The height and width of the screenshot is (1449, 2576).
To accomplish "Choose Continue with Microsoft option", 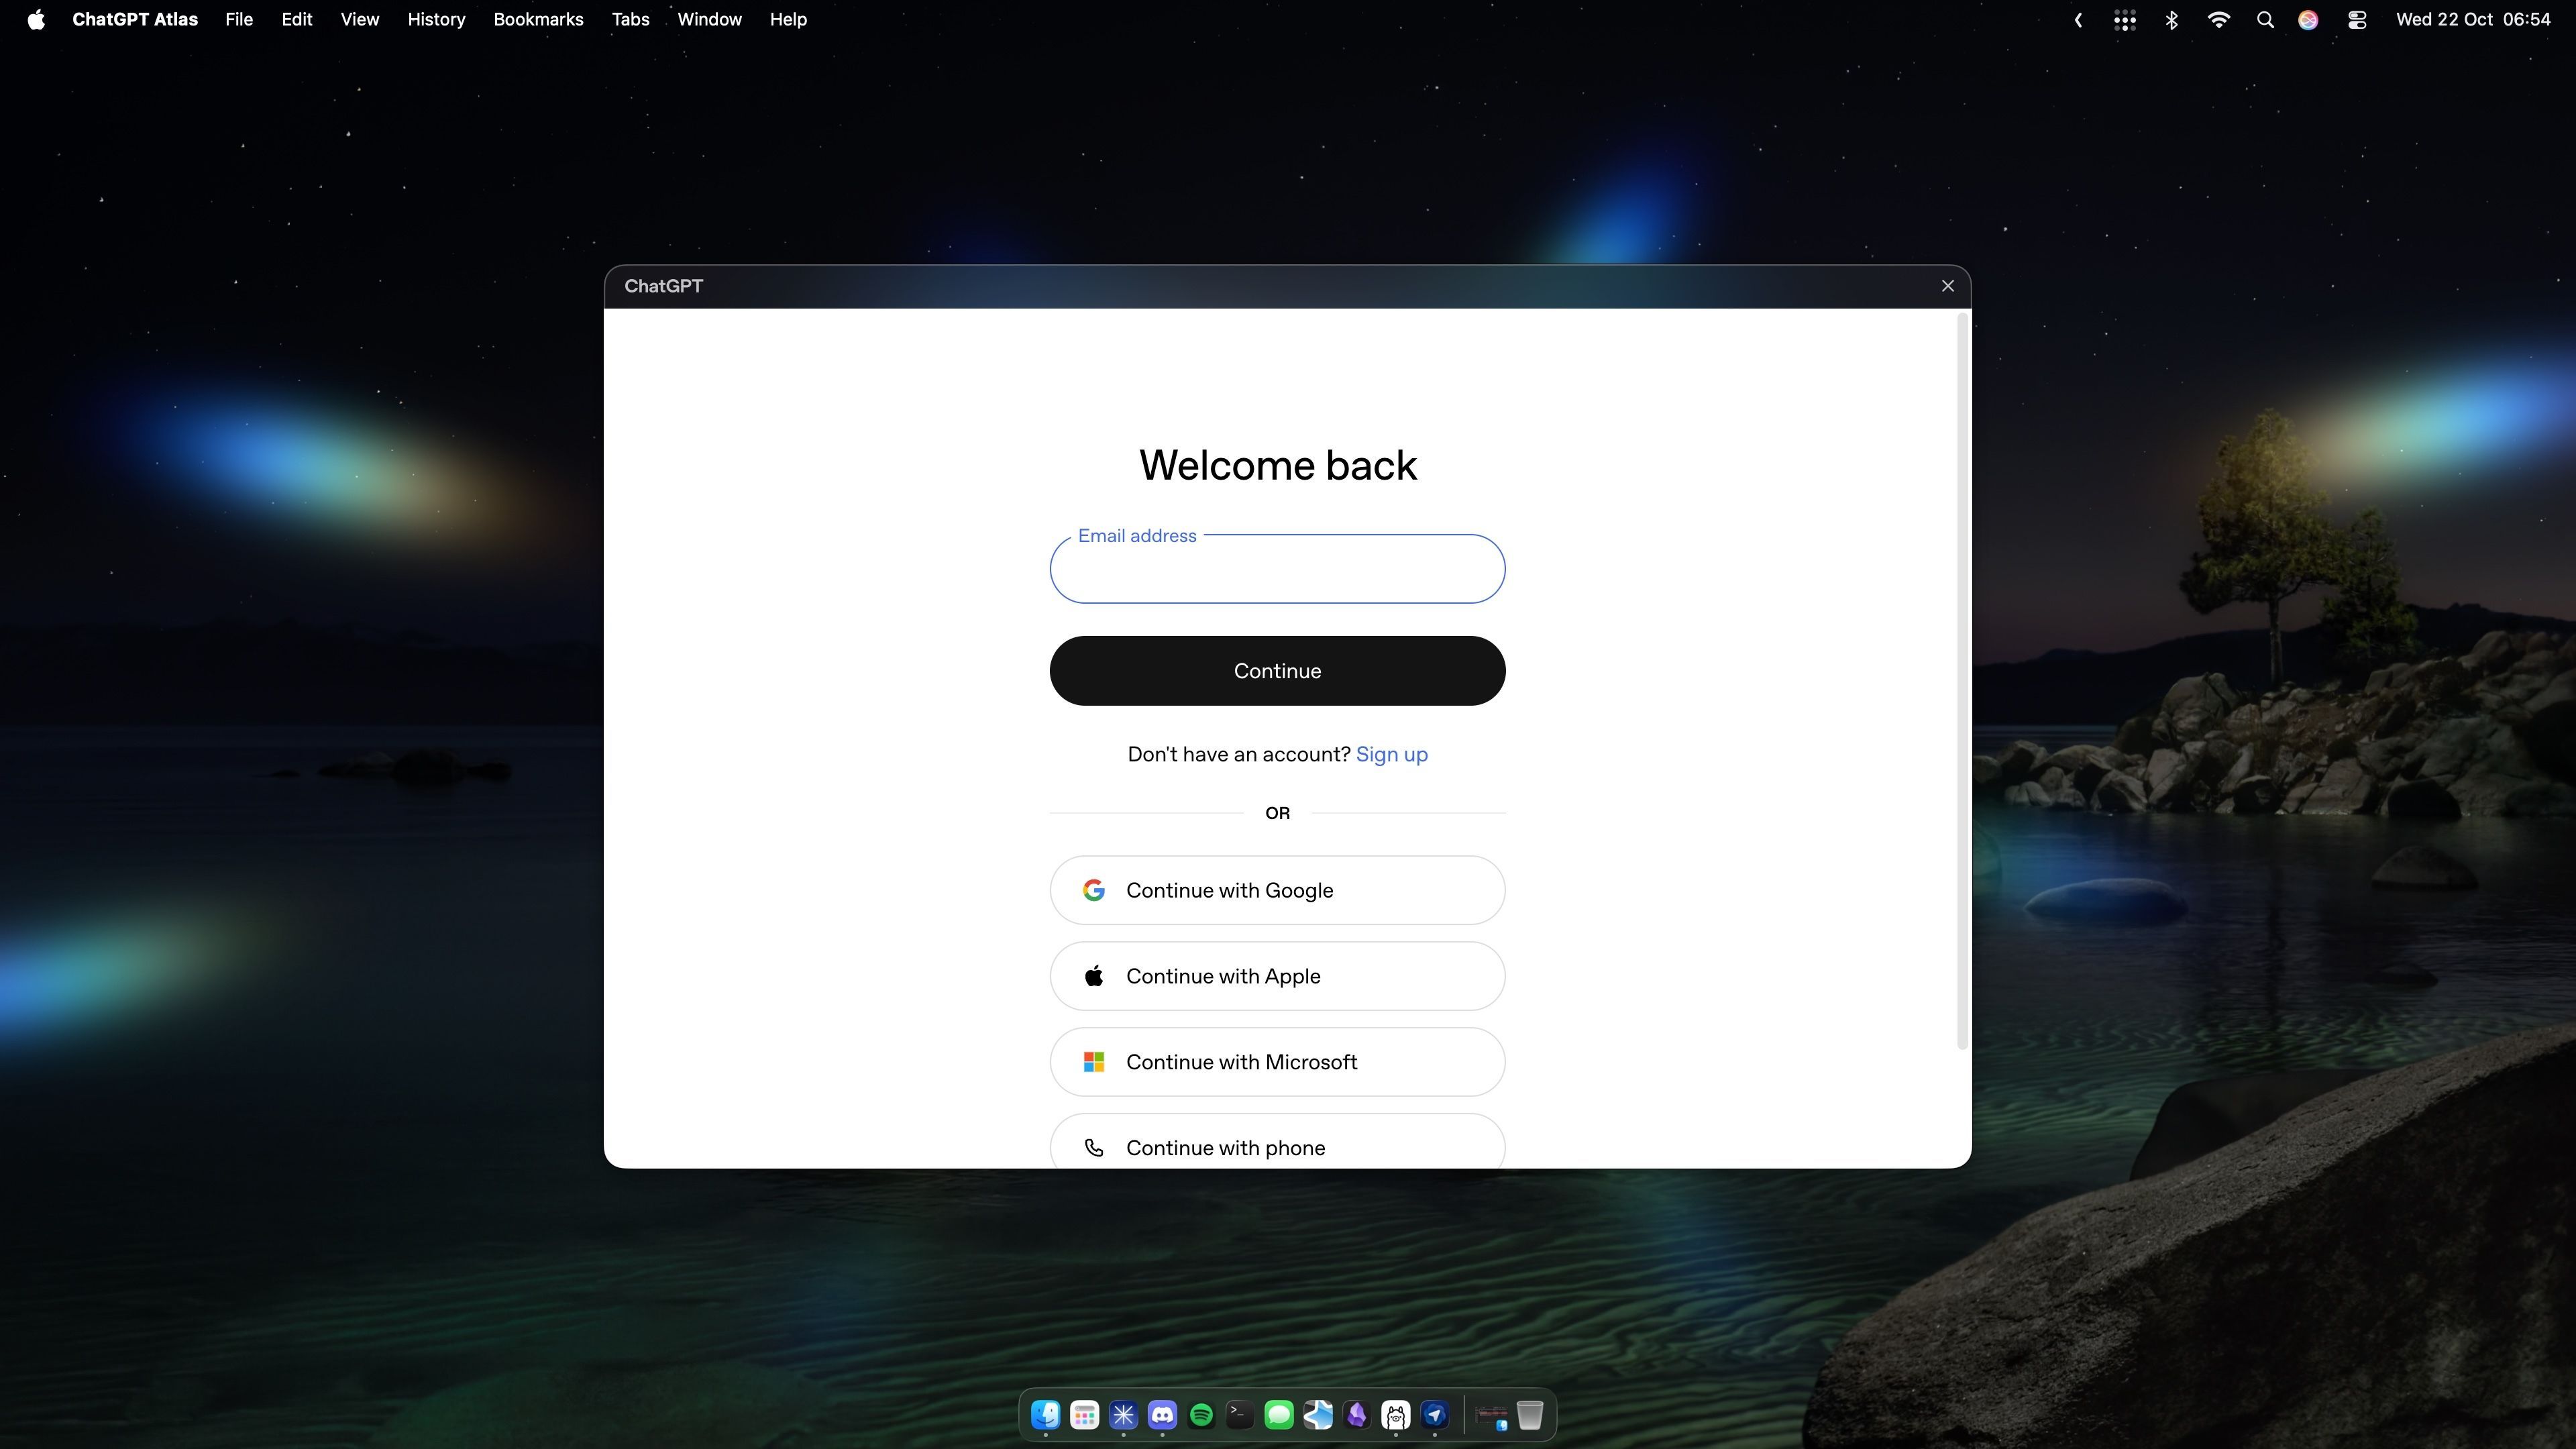I will 1277,1062.
